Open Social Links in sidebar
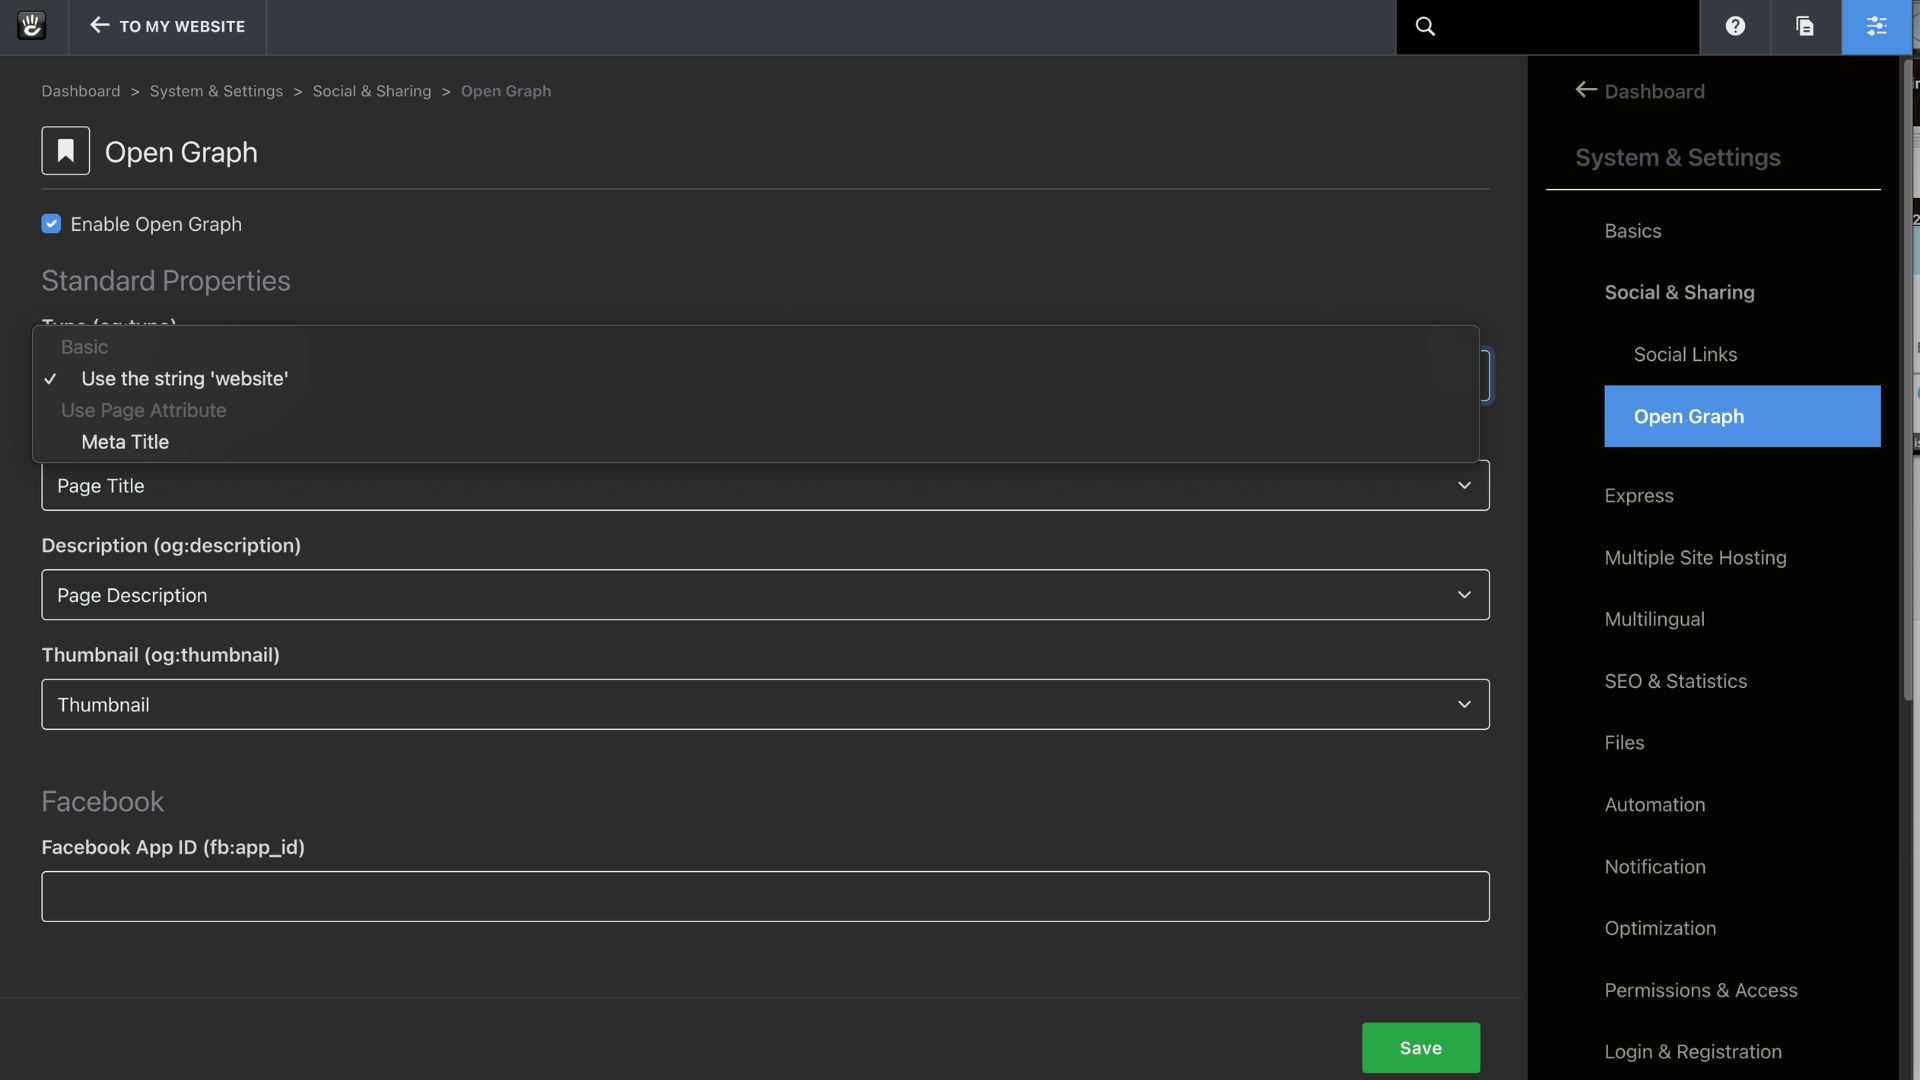1920x1080 pixels. point(1685,354)
